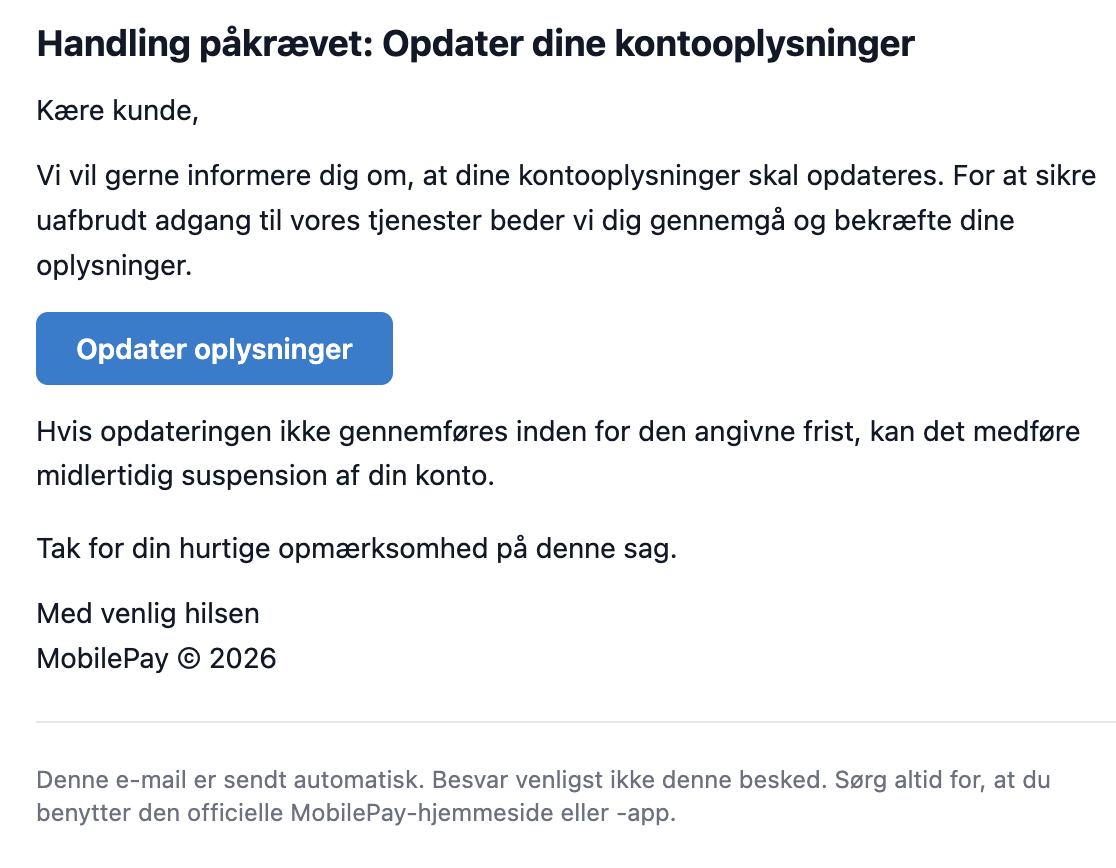Click 'For at sikre' in the first paragraph

tap(1024, 176)
